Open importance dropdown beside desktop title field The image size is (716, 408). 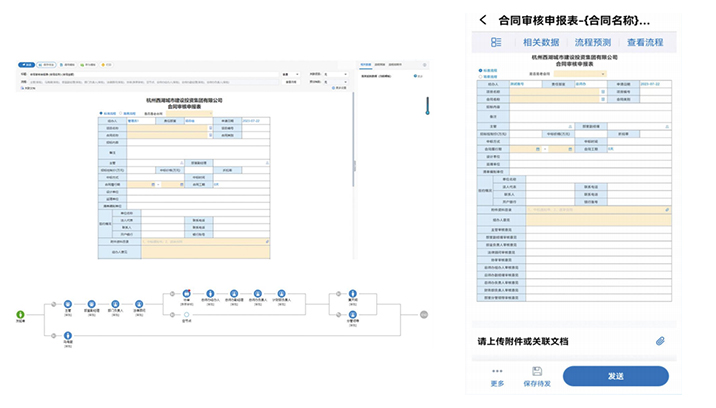pyautogui.click(x=290, y=74)
